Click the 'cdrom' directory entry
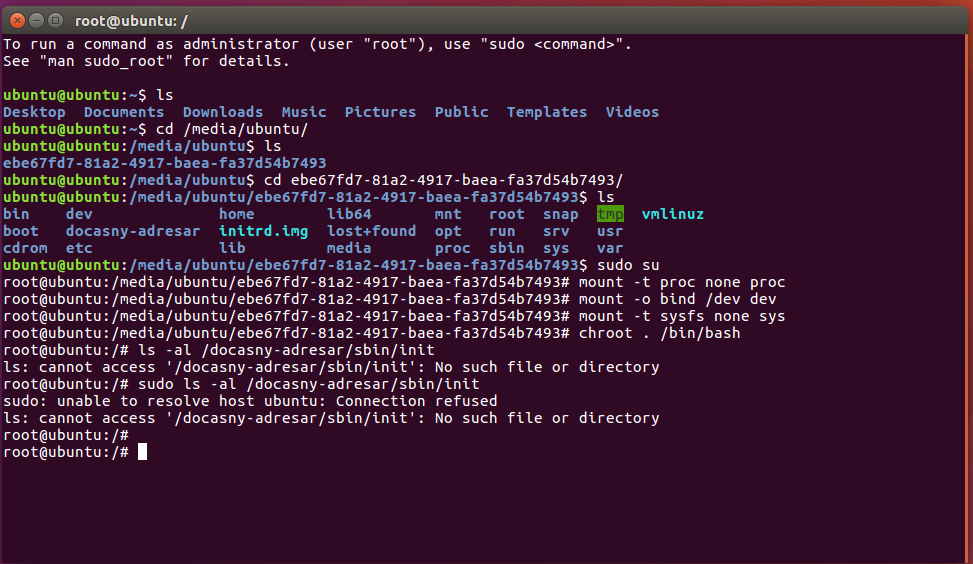 (x=25, y=248)
